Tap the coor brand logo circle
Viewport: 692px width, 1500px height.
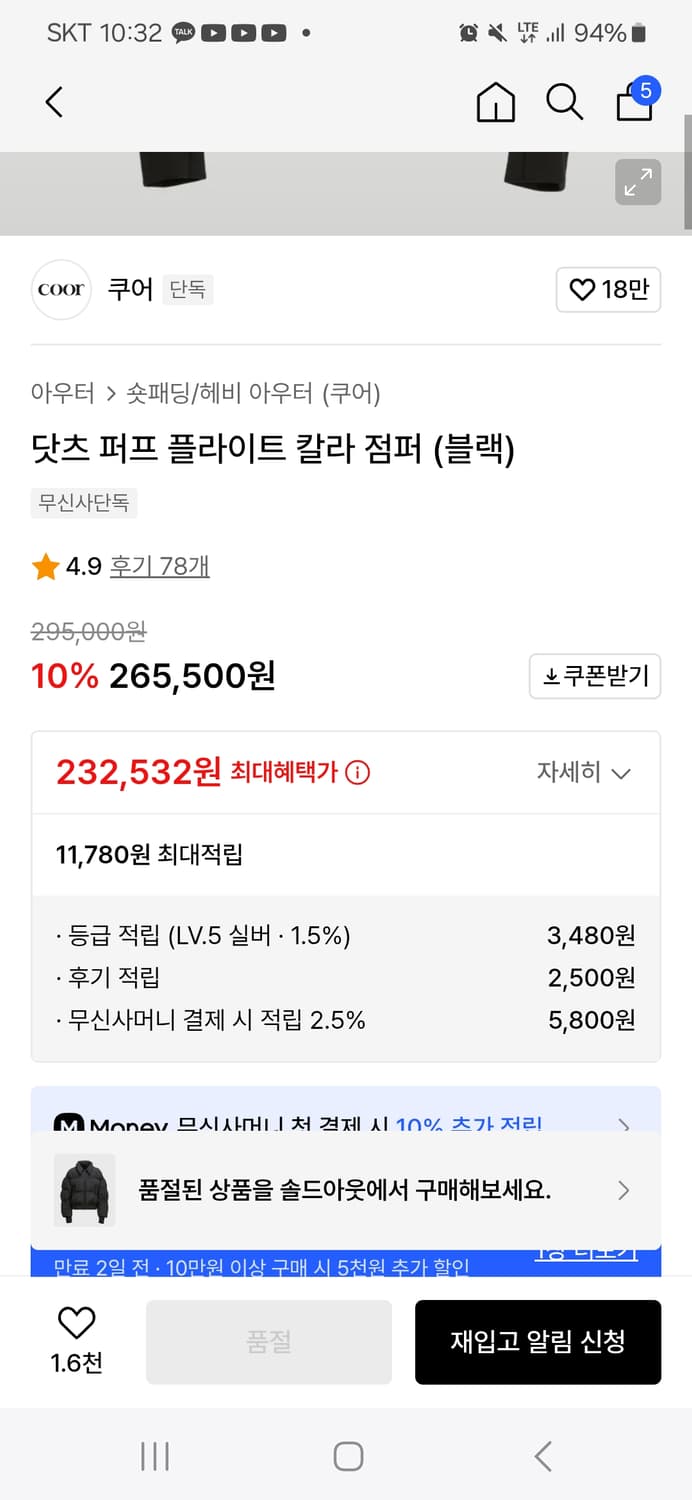point(61,289)
